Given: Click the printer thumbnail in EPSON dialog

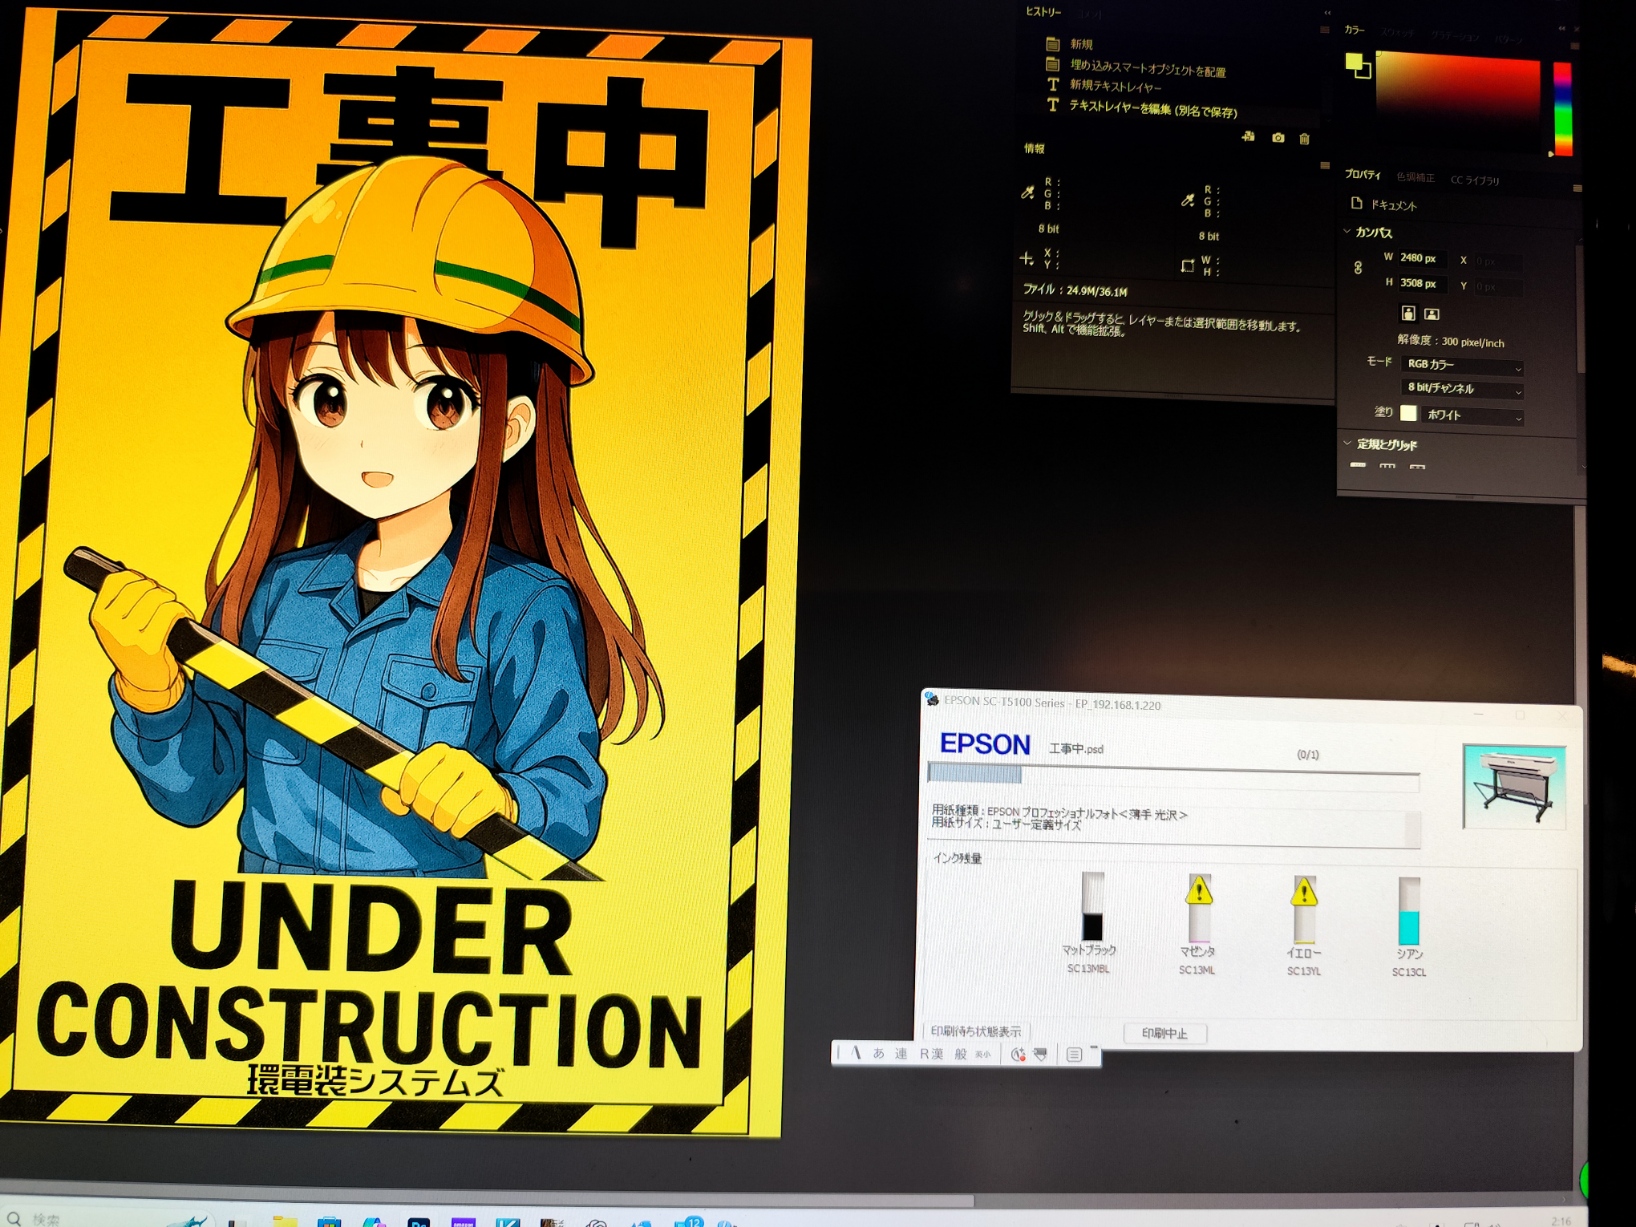Looking at the screenshot, I should tap(1514, 786).
